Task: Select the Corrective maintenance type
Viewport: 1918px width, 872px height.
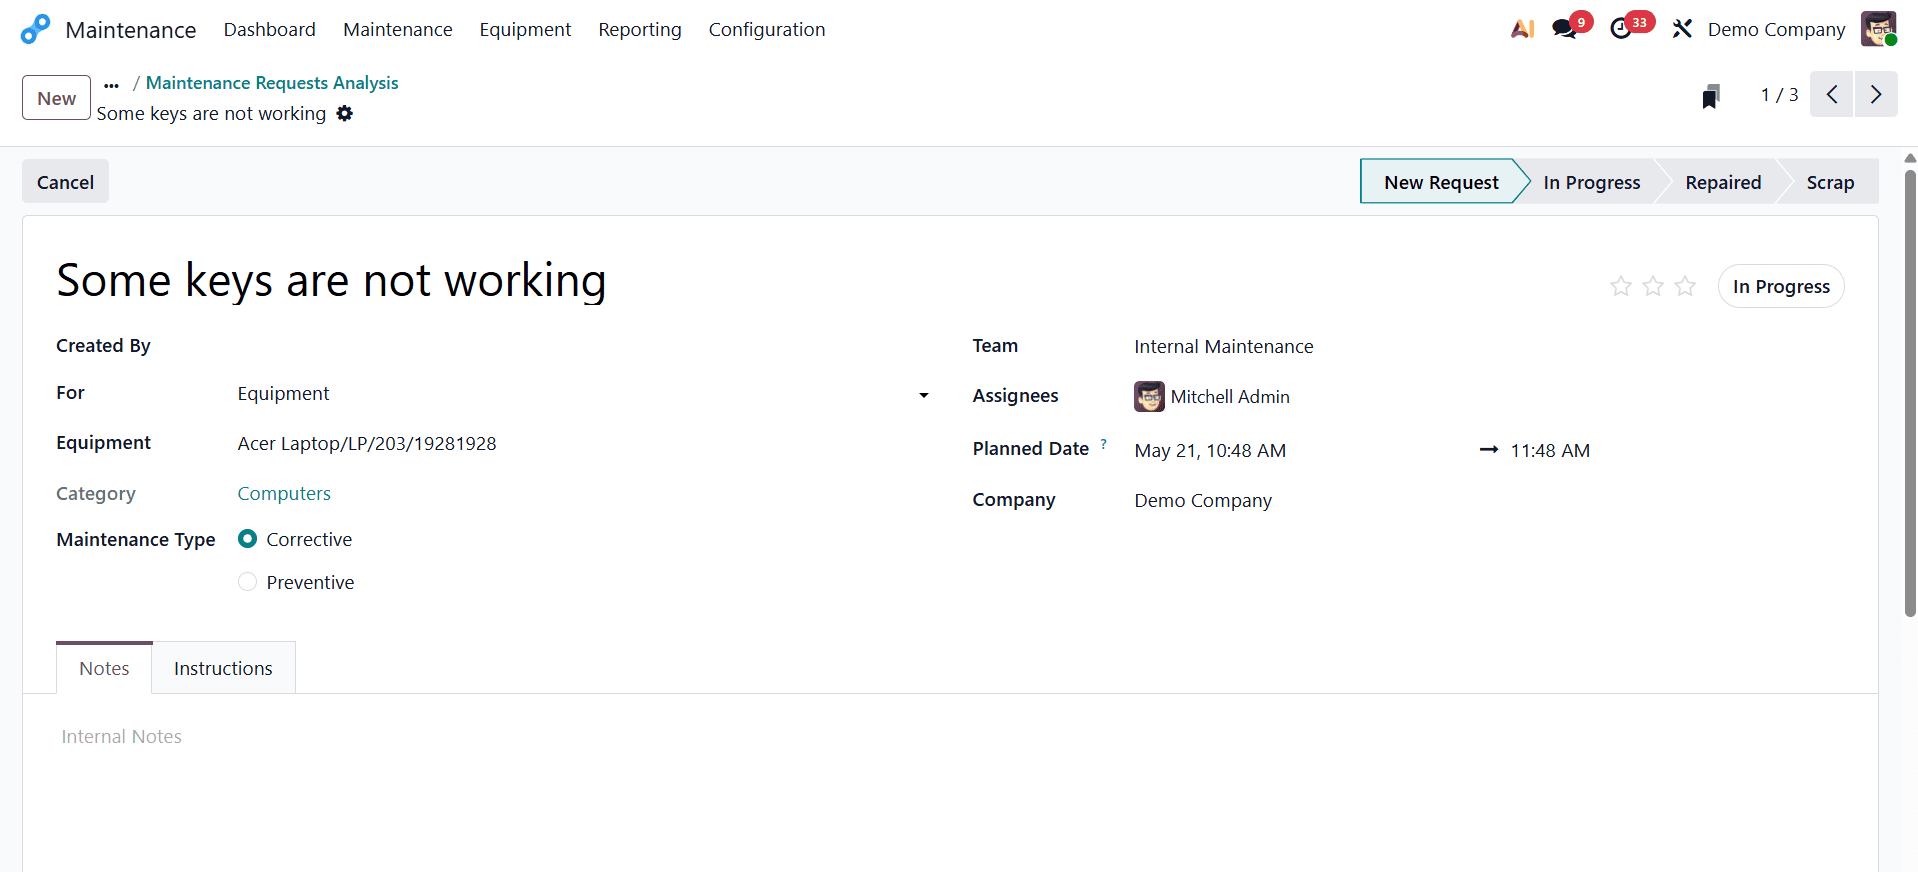Action: [247, 539]
